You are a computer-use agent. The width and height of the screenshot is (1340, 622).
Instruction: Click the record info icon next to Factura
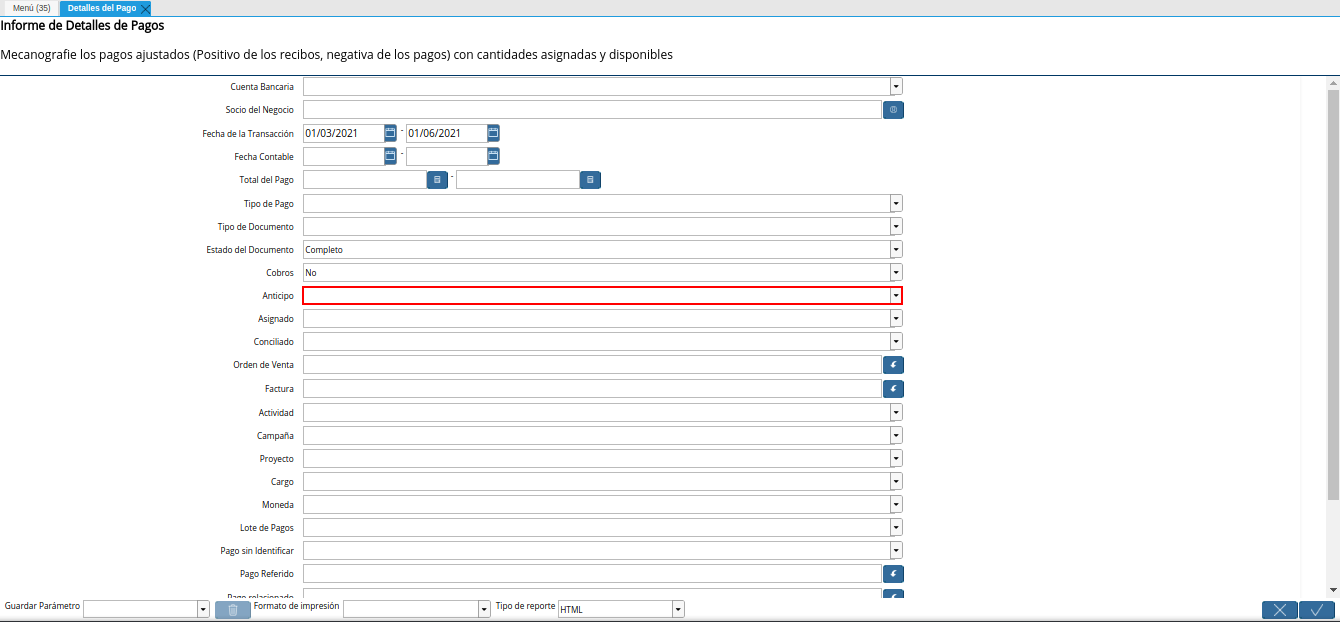tap(893, 388)
